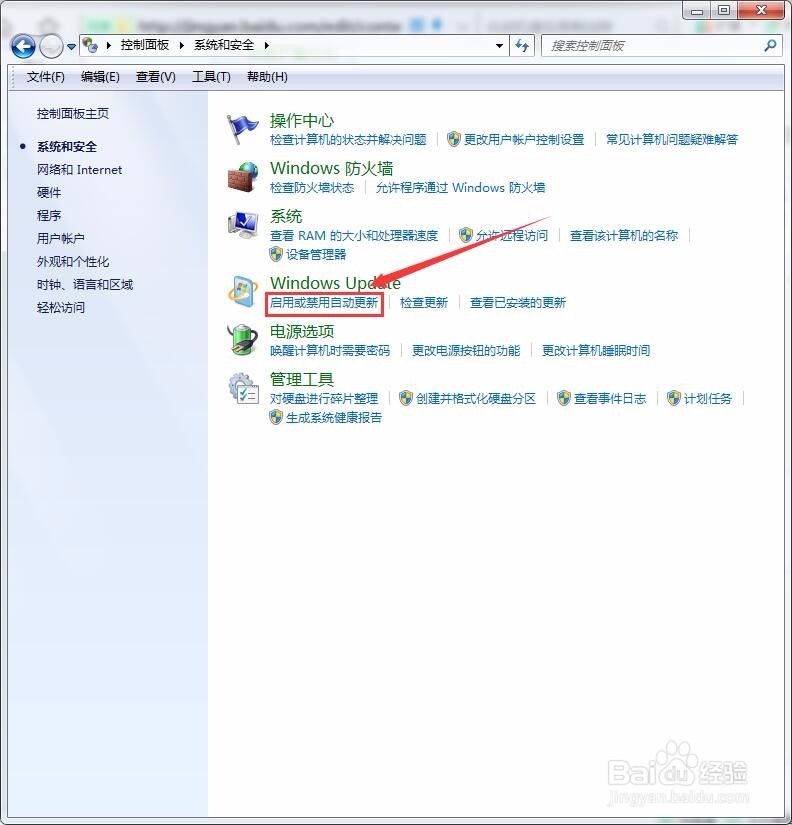Open 轻松访问 category in sidebar
This screenshot has width=792, height=825.
61,308
